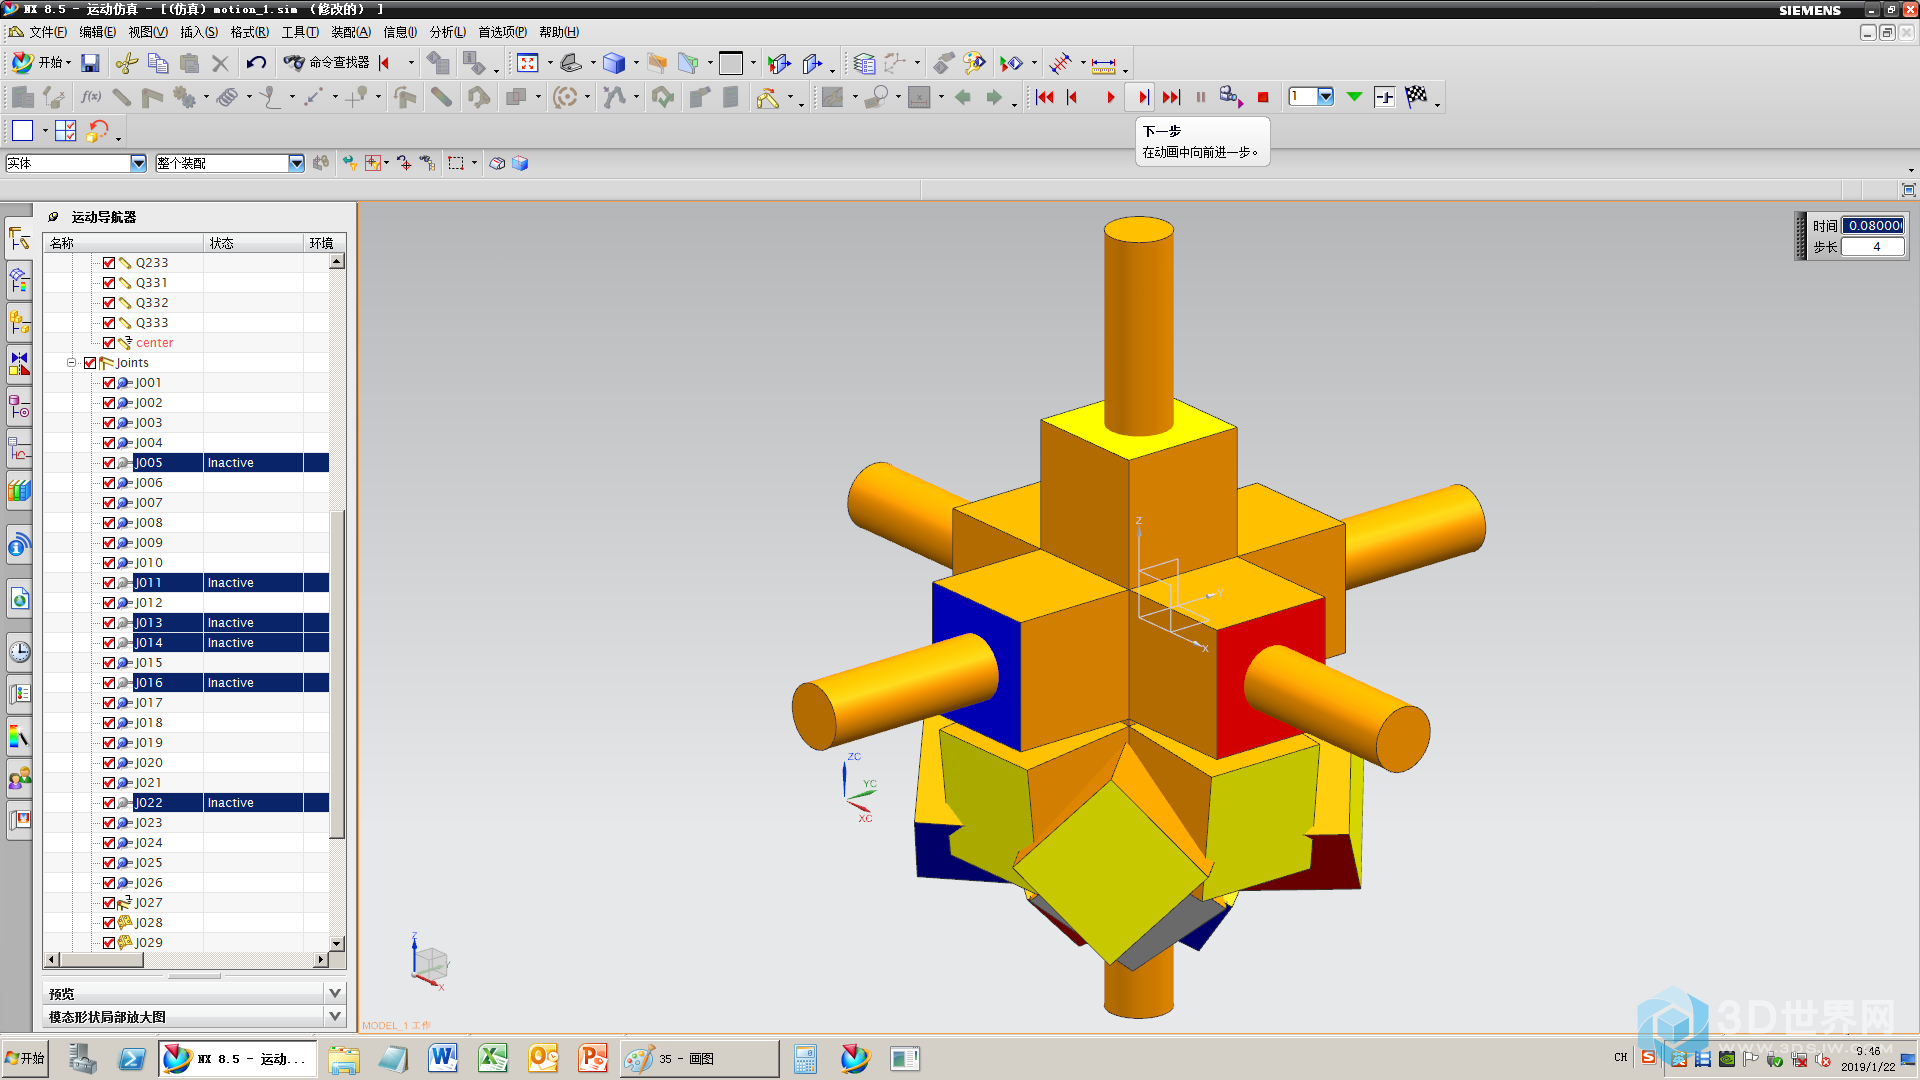
Task: Click the Undo arrow icon
Action: 256,64
